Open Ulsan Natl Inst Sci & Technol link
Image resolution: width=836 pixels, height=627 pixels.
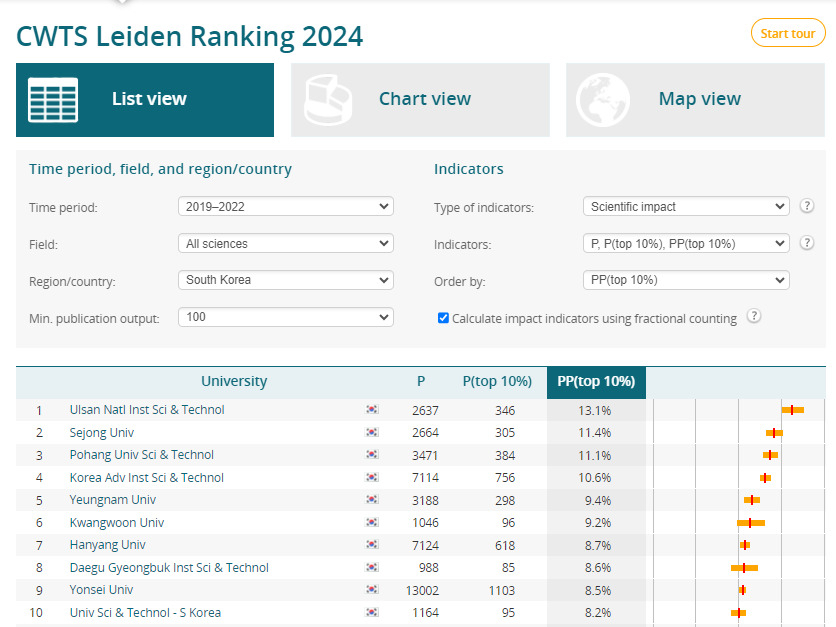tap(147, 409)
